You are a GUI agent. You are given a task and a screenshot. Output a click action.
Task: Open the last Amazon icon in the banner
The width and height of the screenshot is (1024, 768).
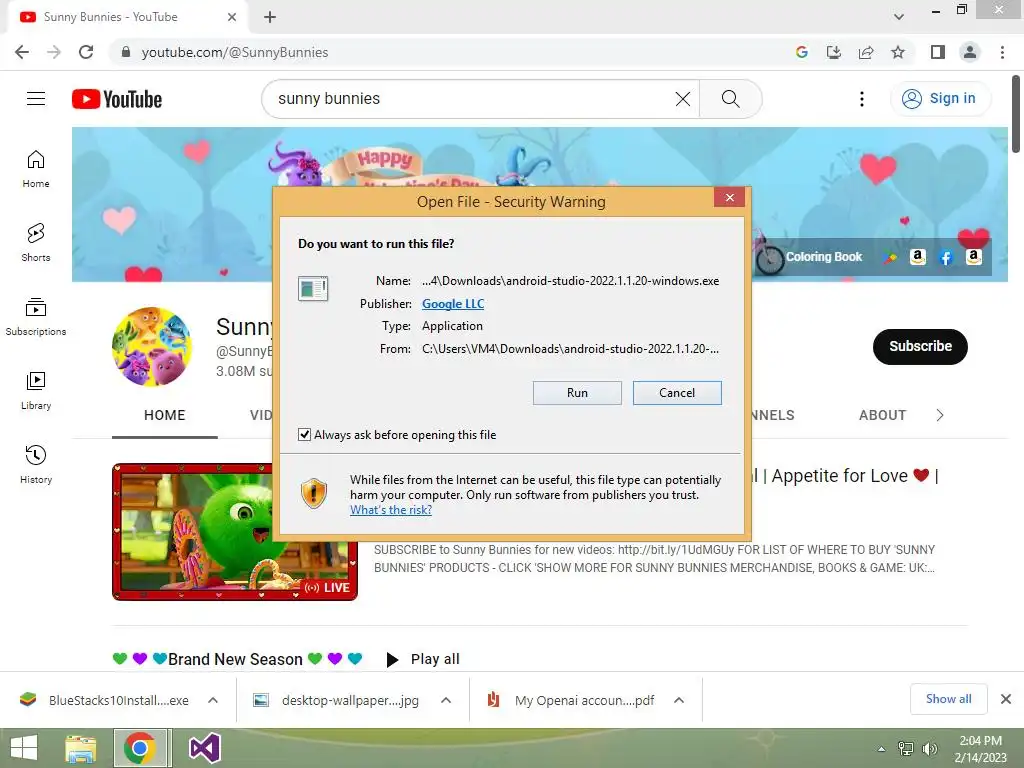pyautogui.click(x=973, y=257)
